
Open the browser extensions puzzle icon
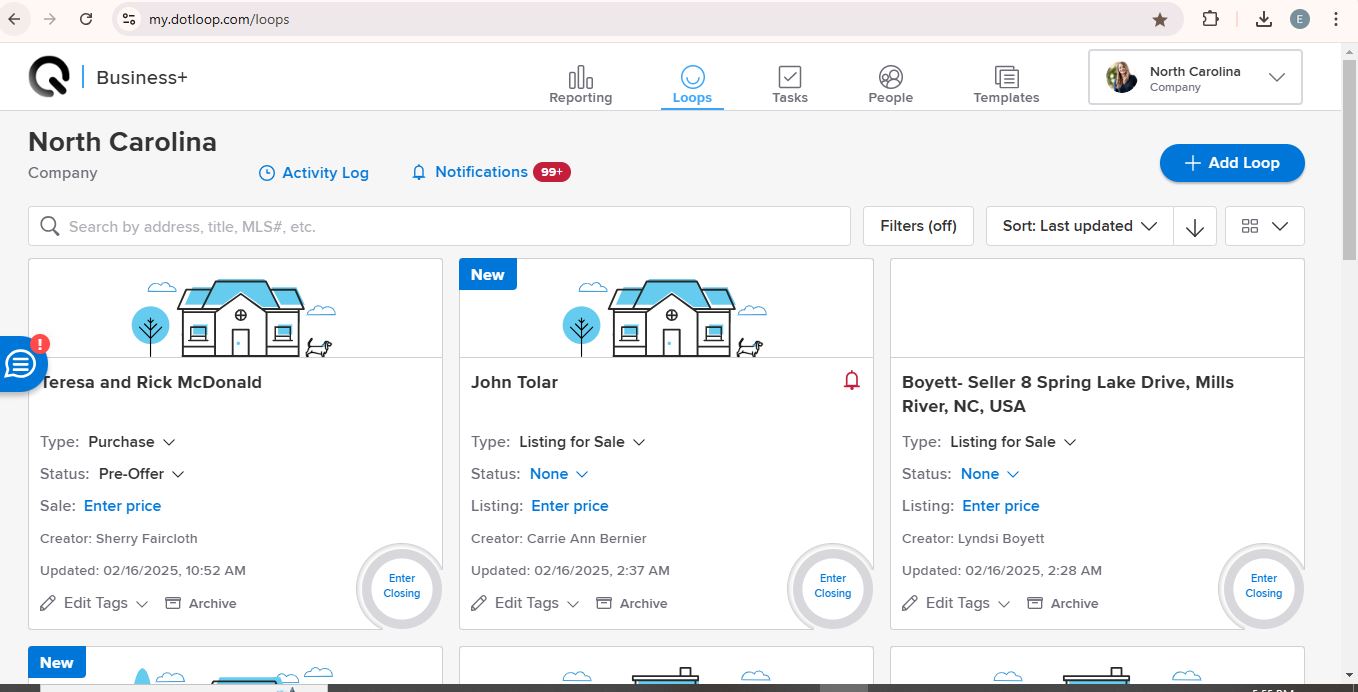(1210, 19)
